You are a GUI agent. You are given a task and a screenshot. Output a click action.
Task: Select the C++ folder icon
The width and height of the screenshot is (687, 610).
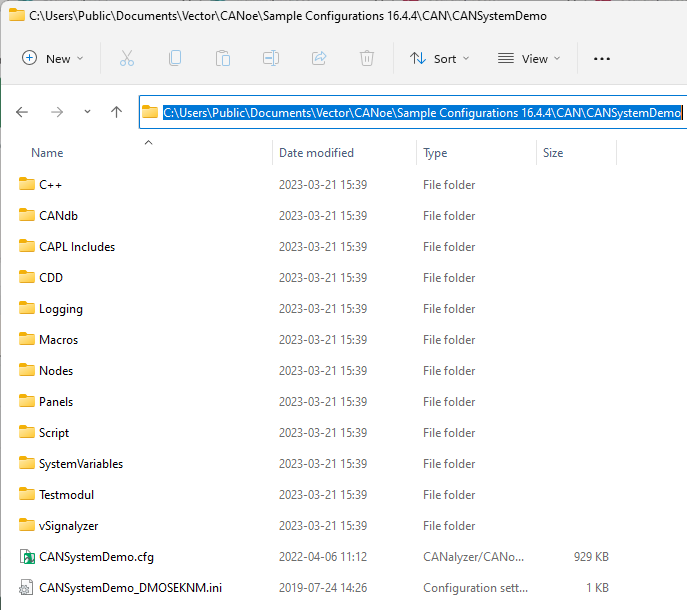(27, 184)
